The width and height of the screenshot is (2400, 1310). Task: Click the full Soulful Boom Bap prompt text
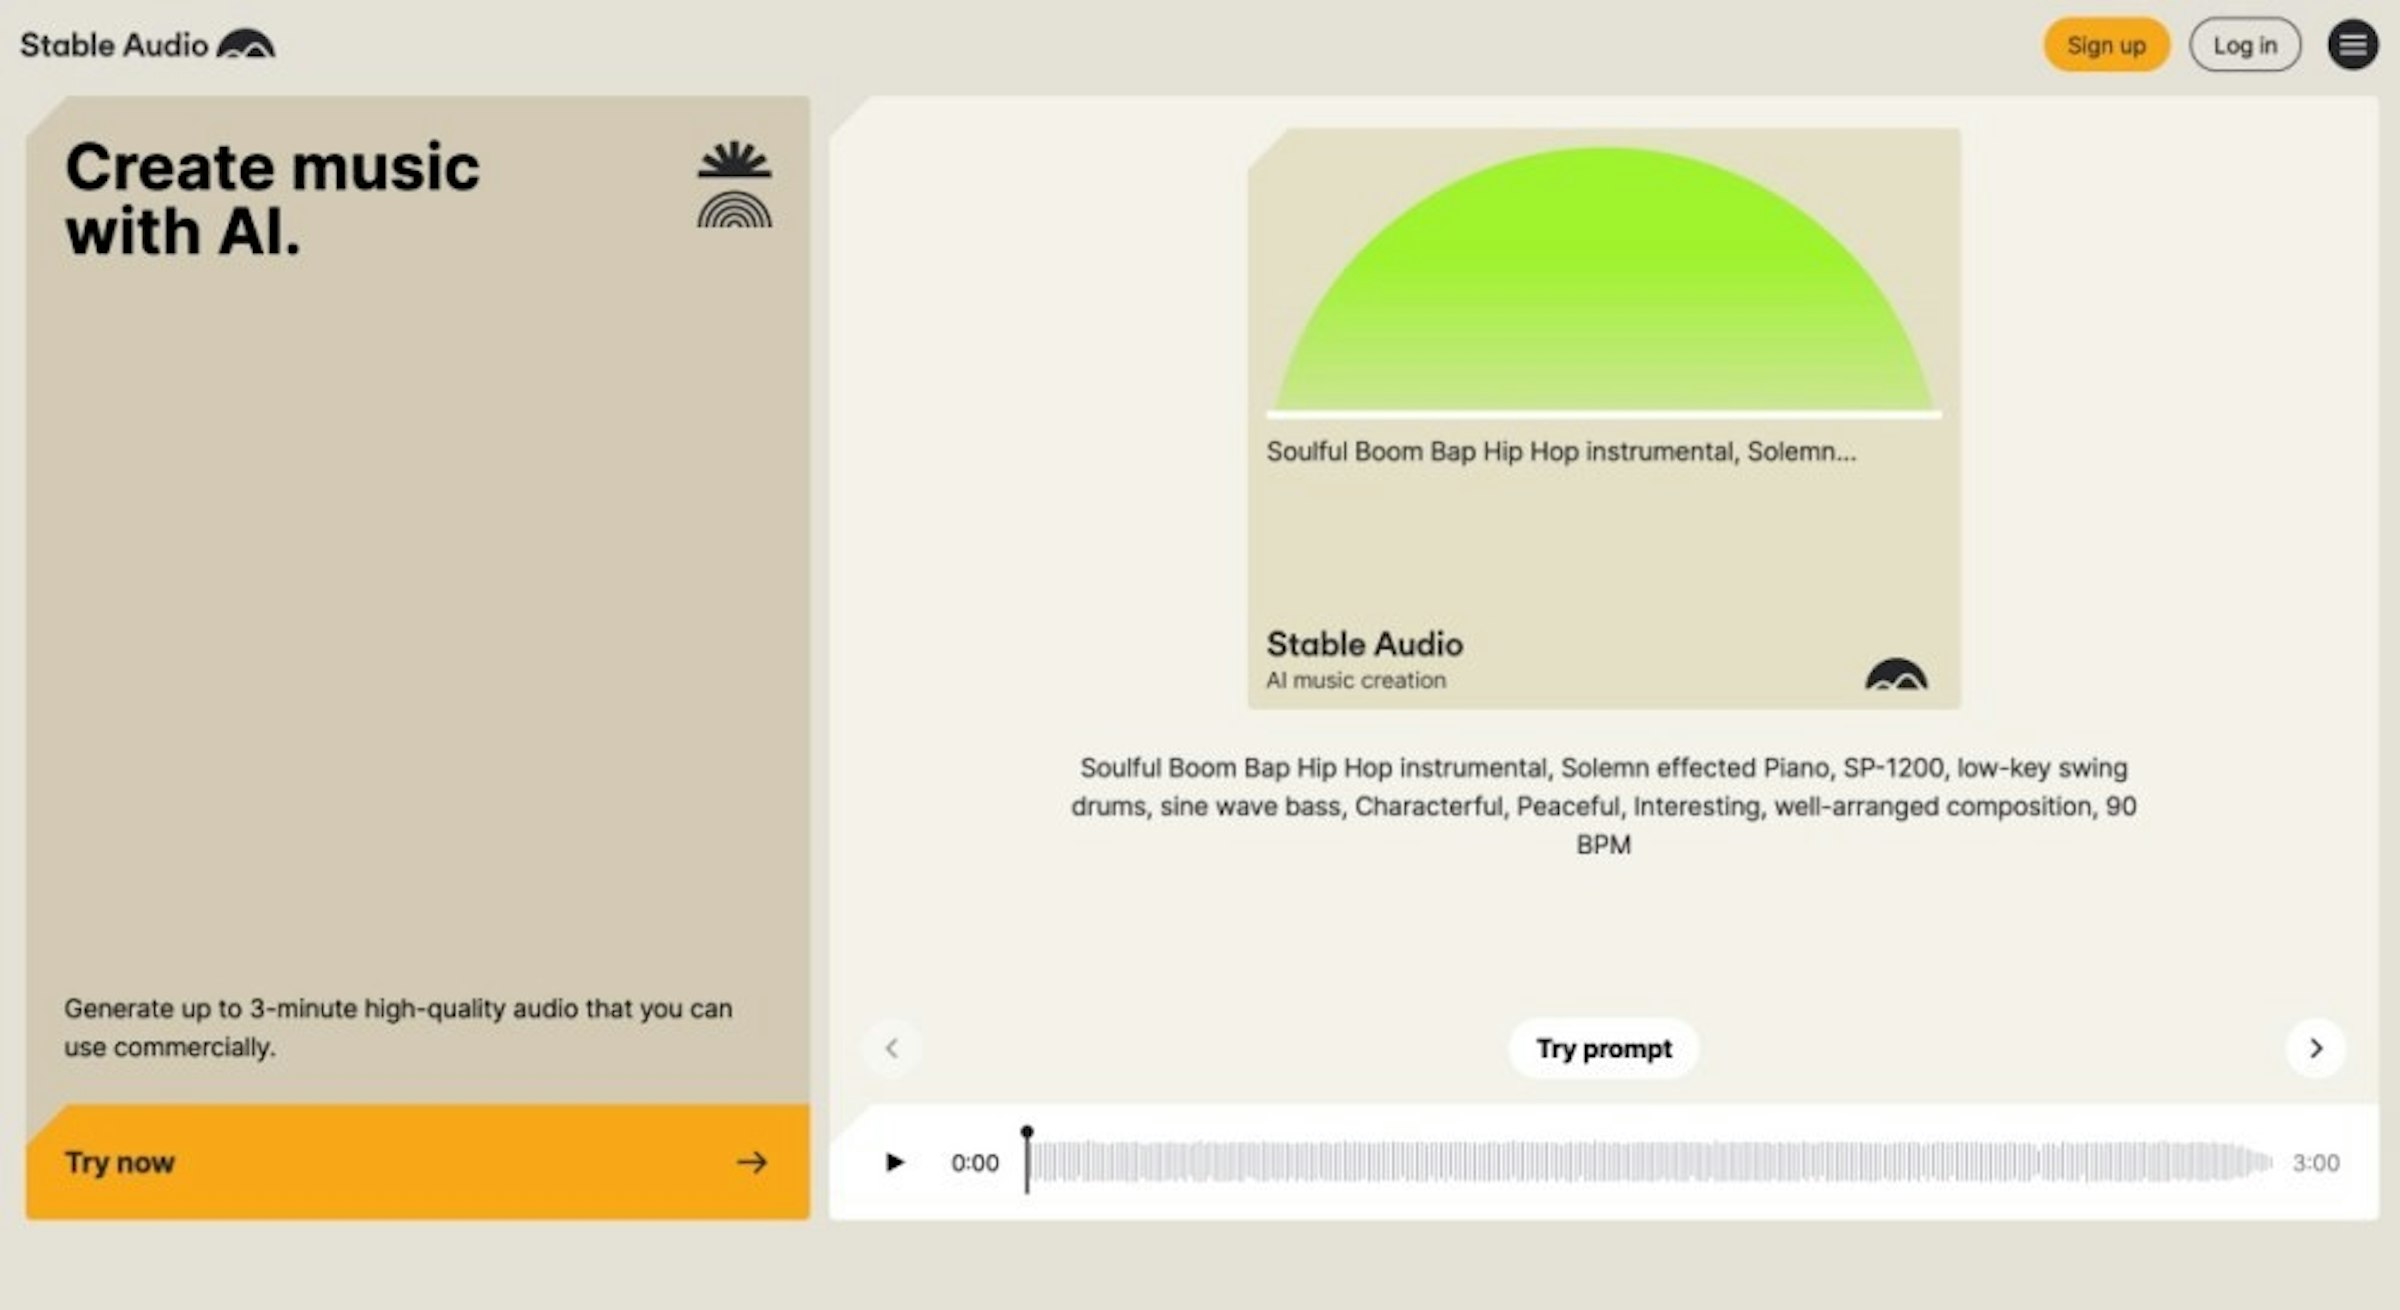1603,806
